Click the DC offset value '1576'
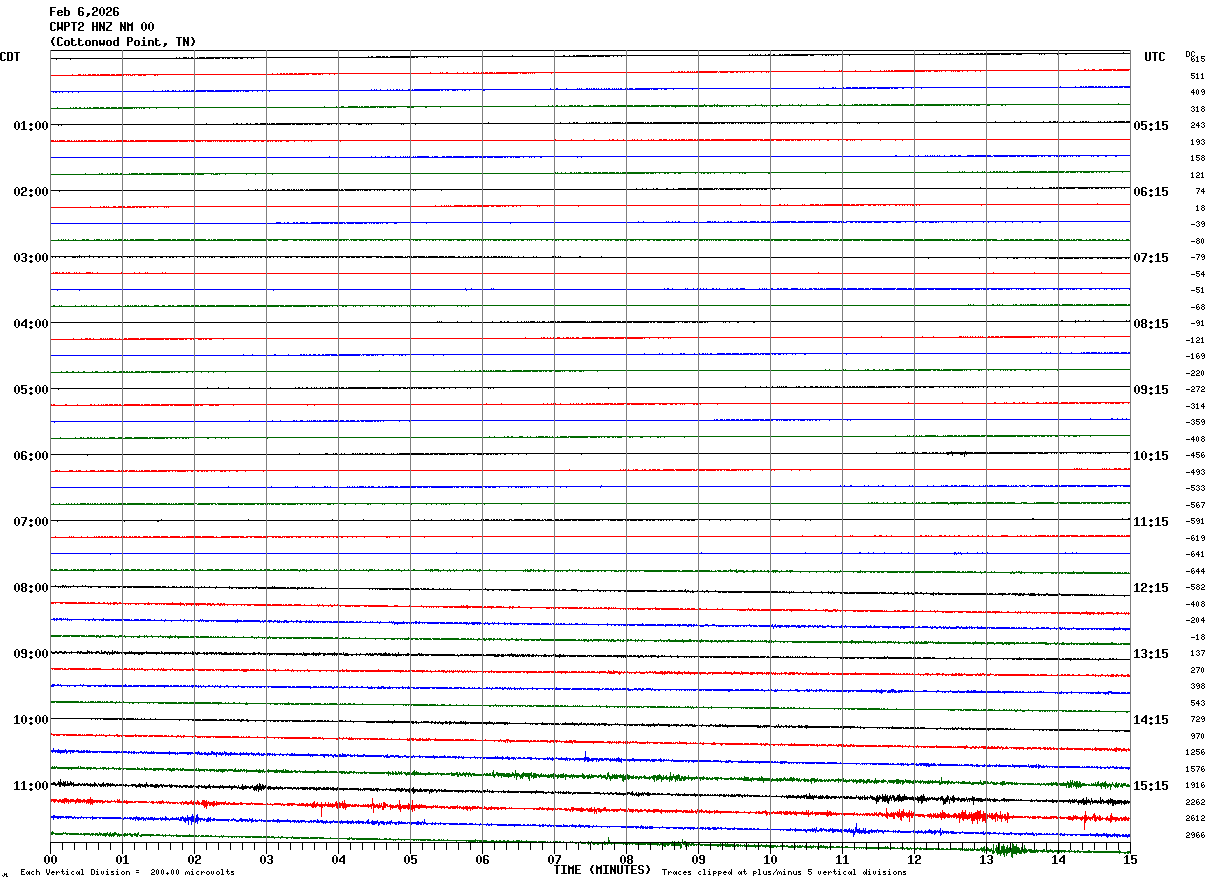 [1195, 769]
